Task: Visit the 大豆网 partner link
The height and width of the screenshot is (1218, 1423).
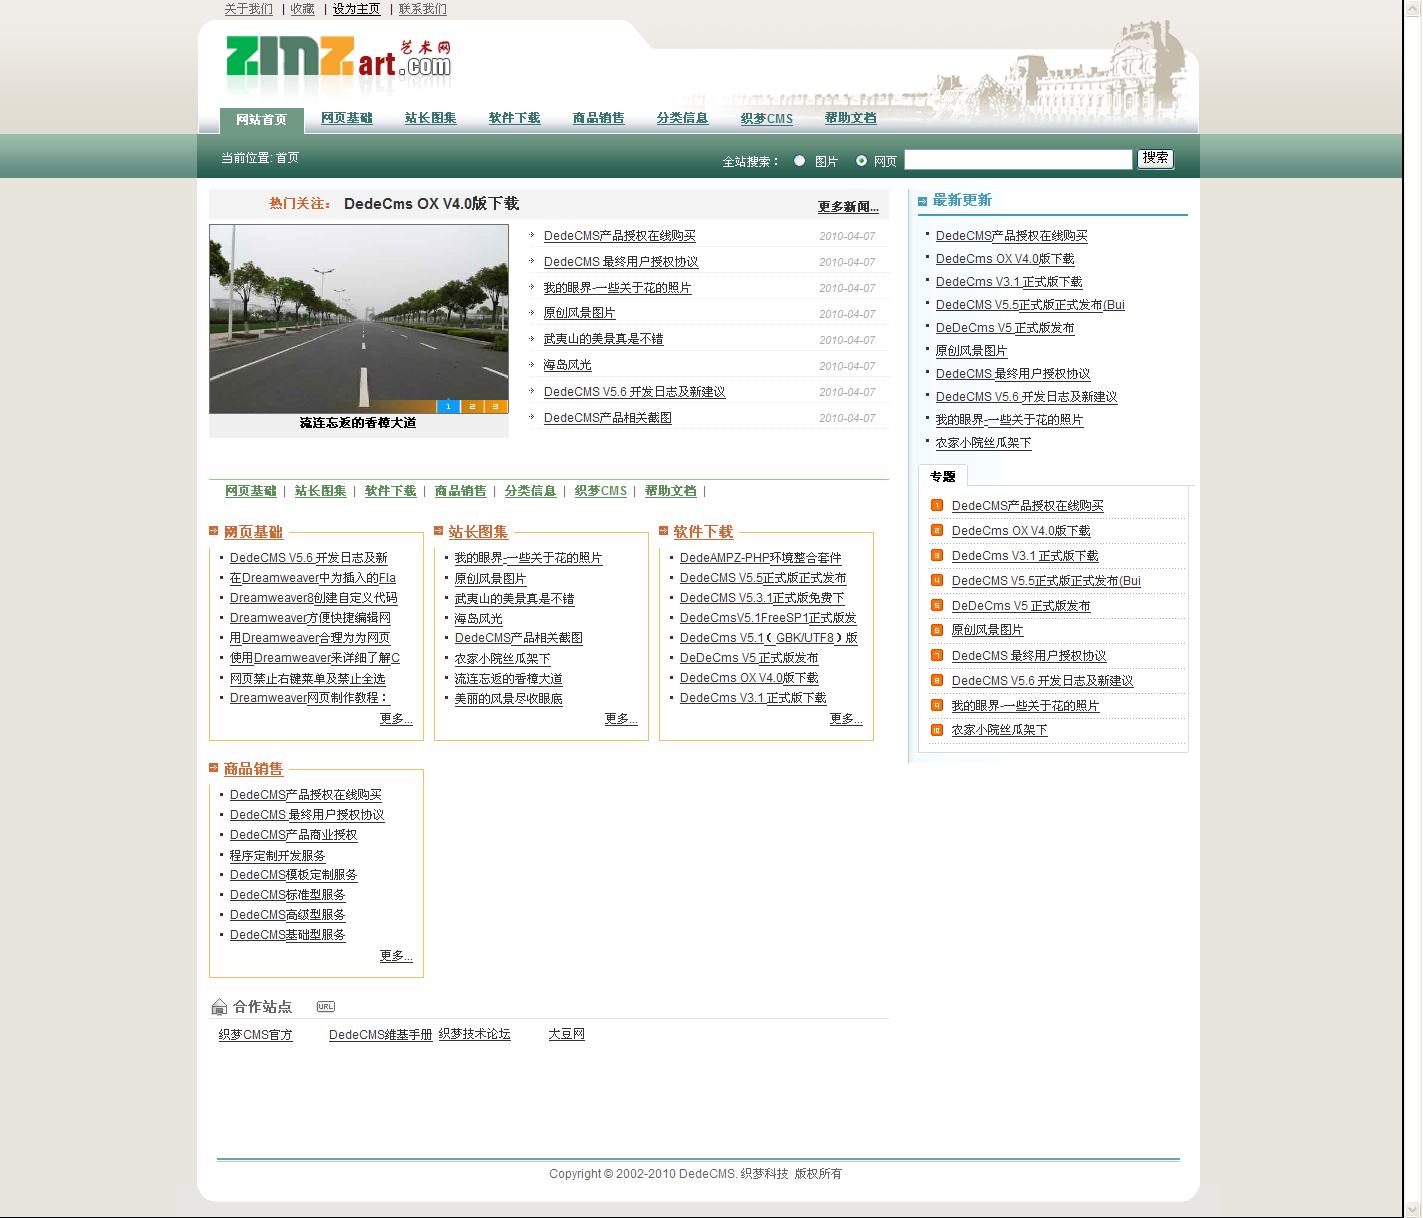Action: pos(566,1034)
